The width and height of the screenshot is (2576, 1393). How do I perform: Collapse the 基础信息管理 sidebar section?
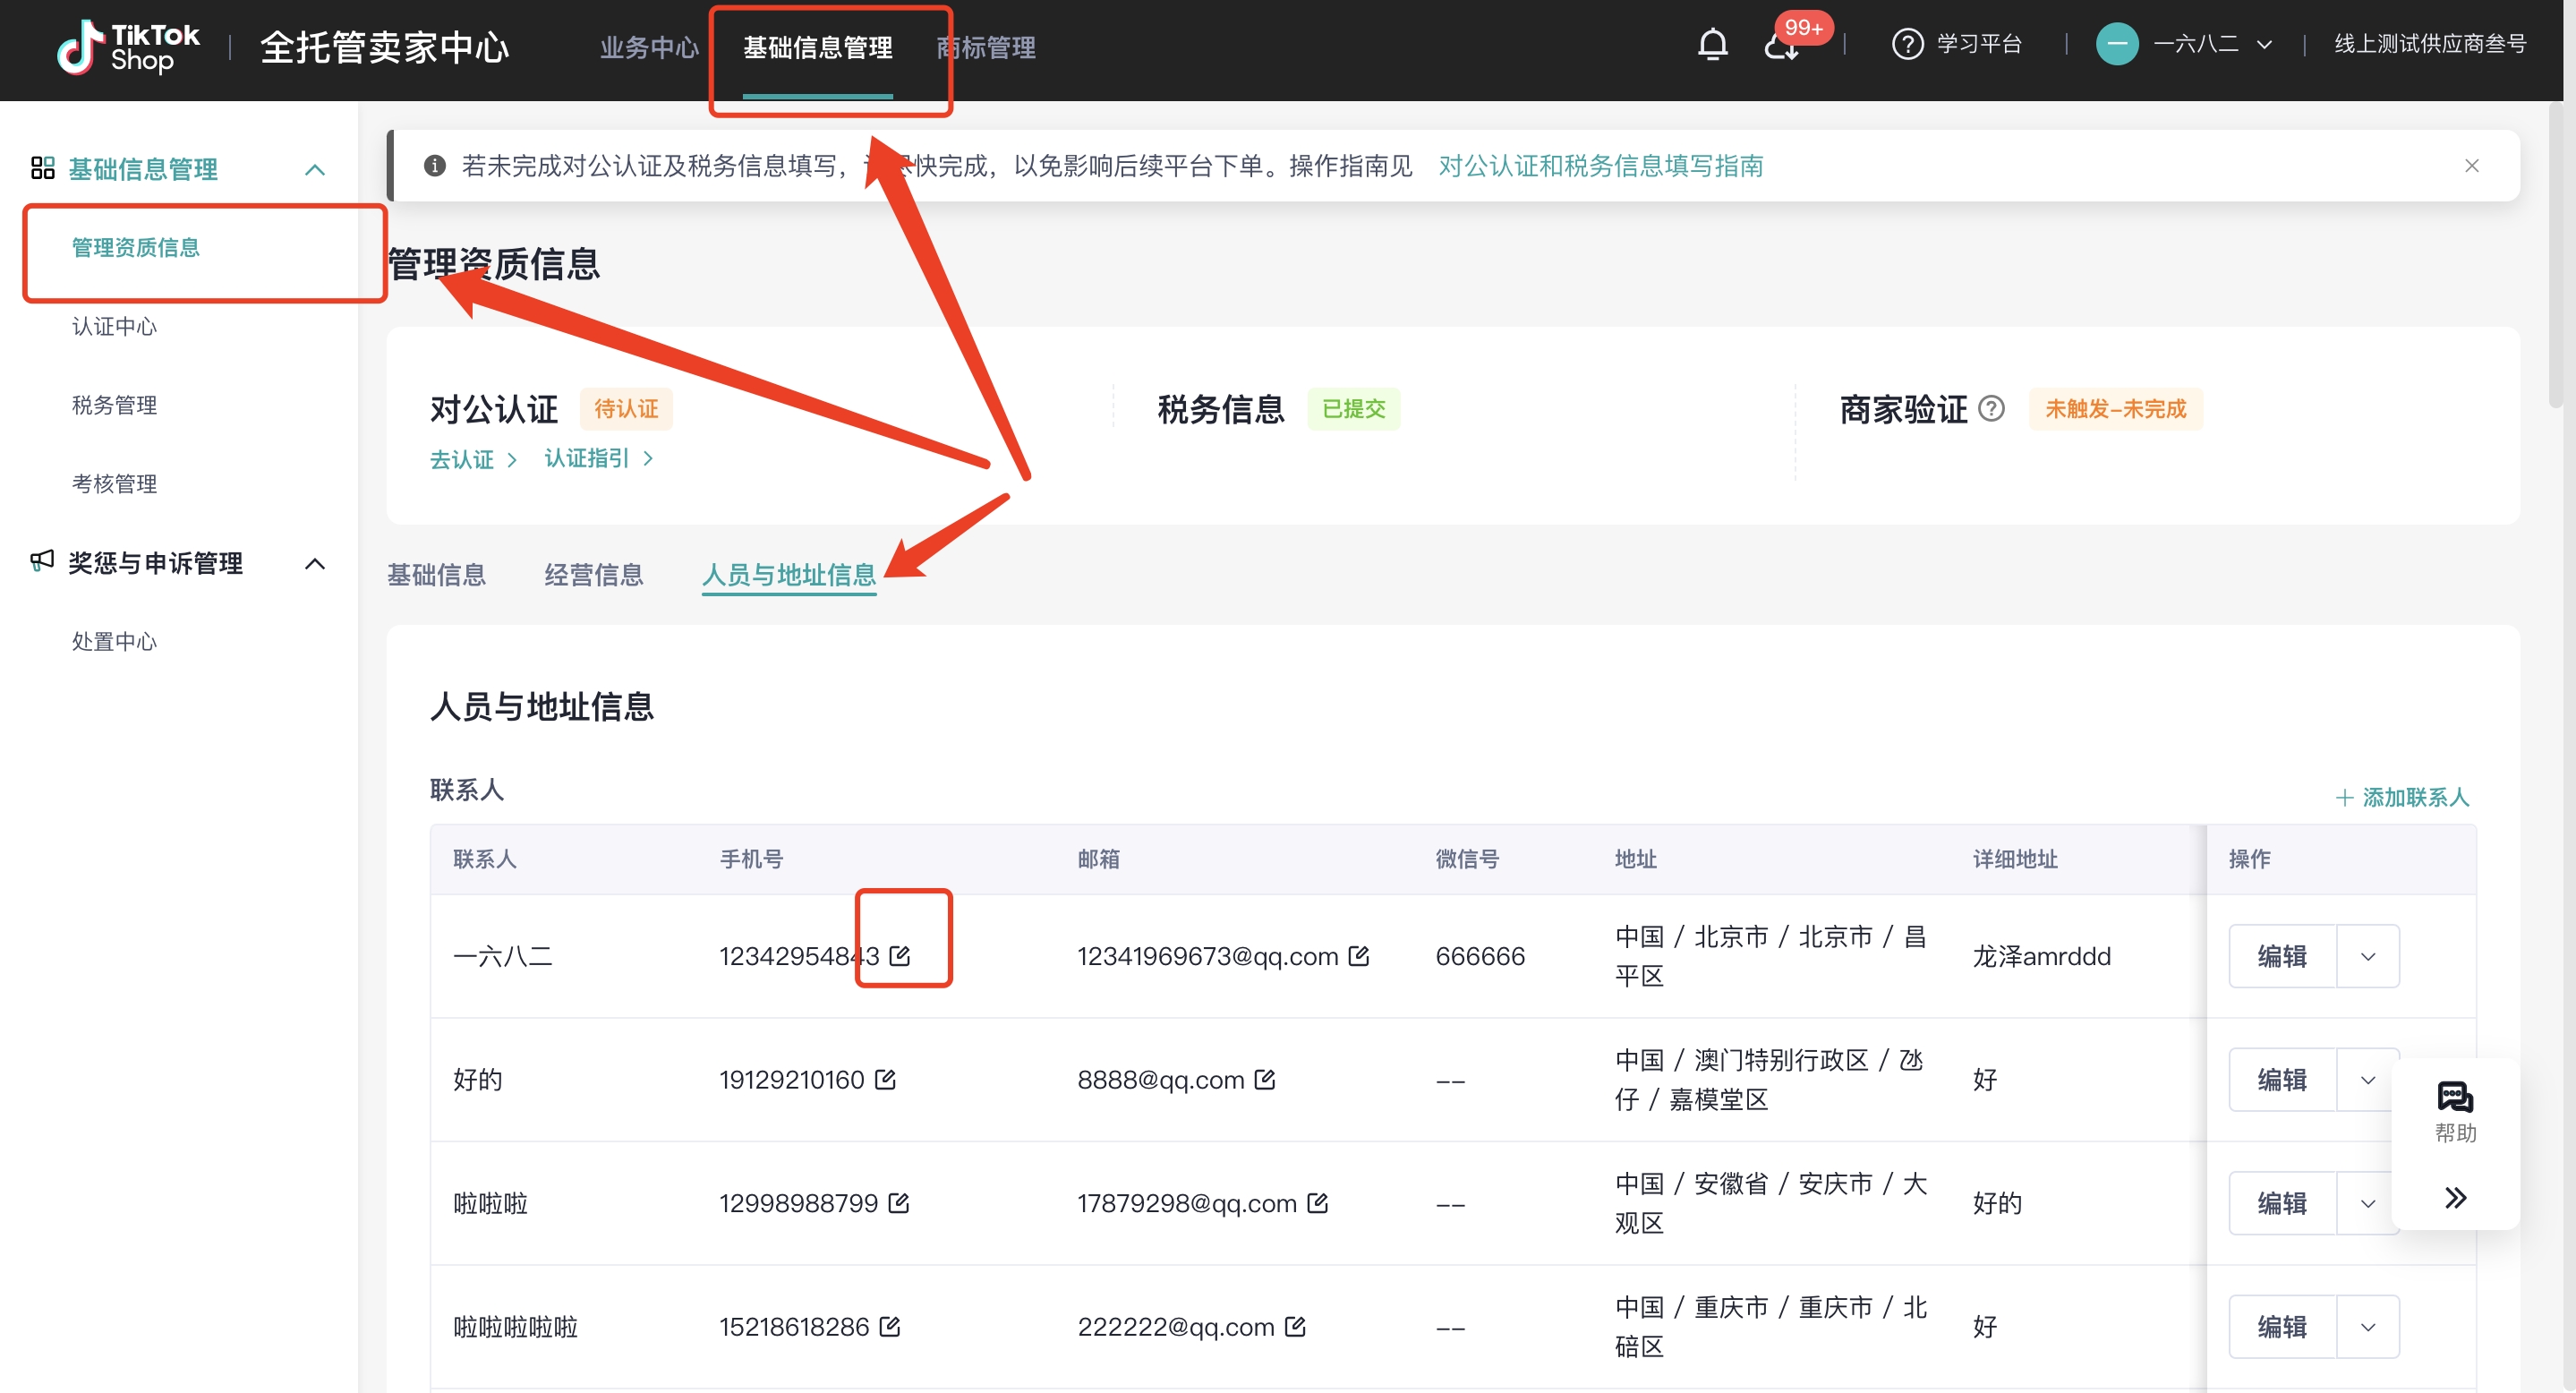(314, 170)
